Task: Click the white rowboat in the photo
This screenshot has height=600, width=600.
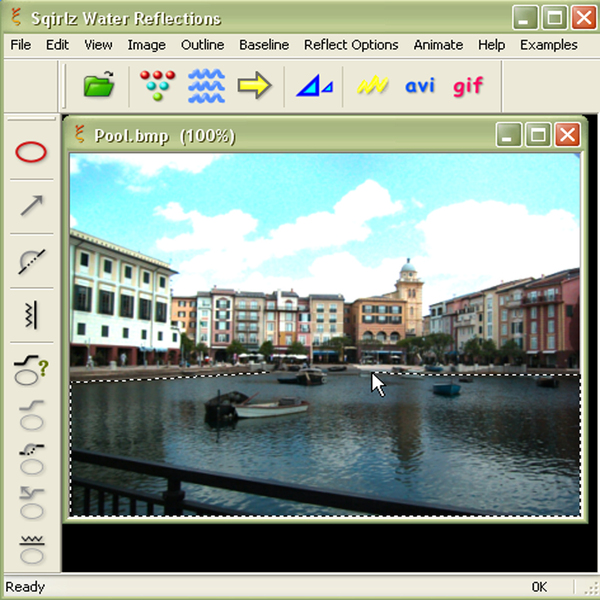Action: [271, 409]
